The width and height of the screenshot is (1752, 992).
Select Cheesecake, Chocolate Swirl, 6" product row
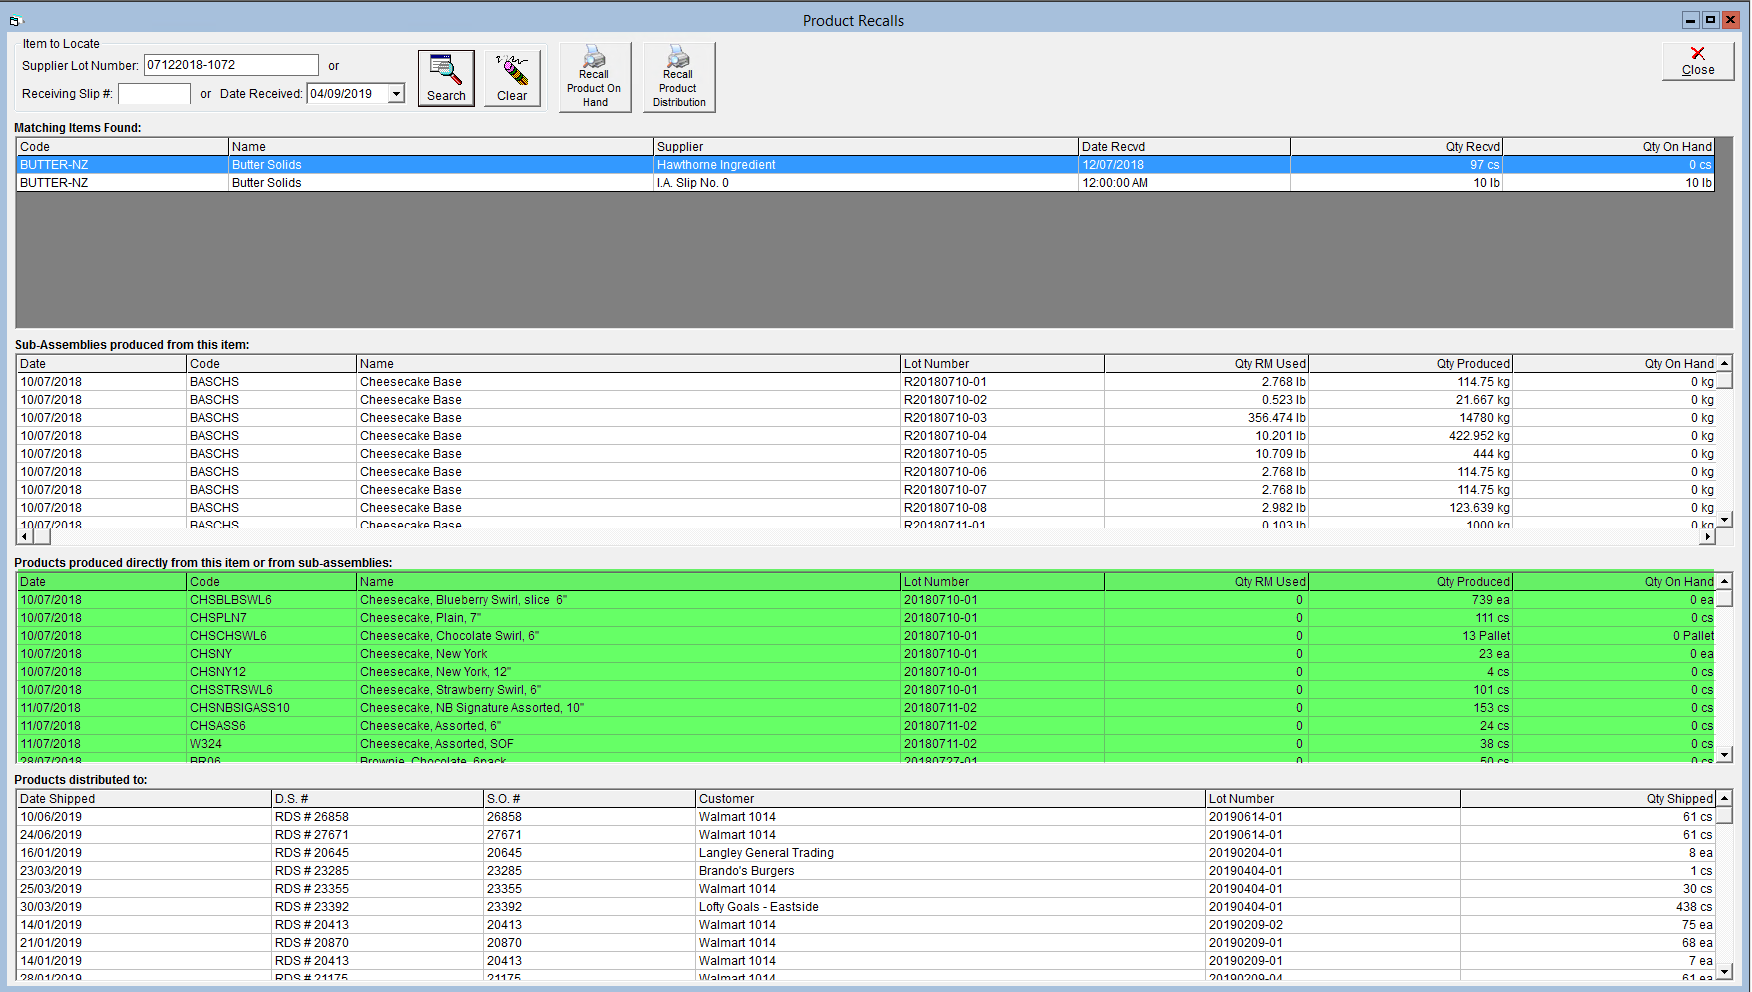tap(865, 636)
